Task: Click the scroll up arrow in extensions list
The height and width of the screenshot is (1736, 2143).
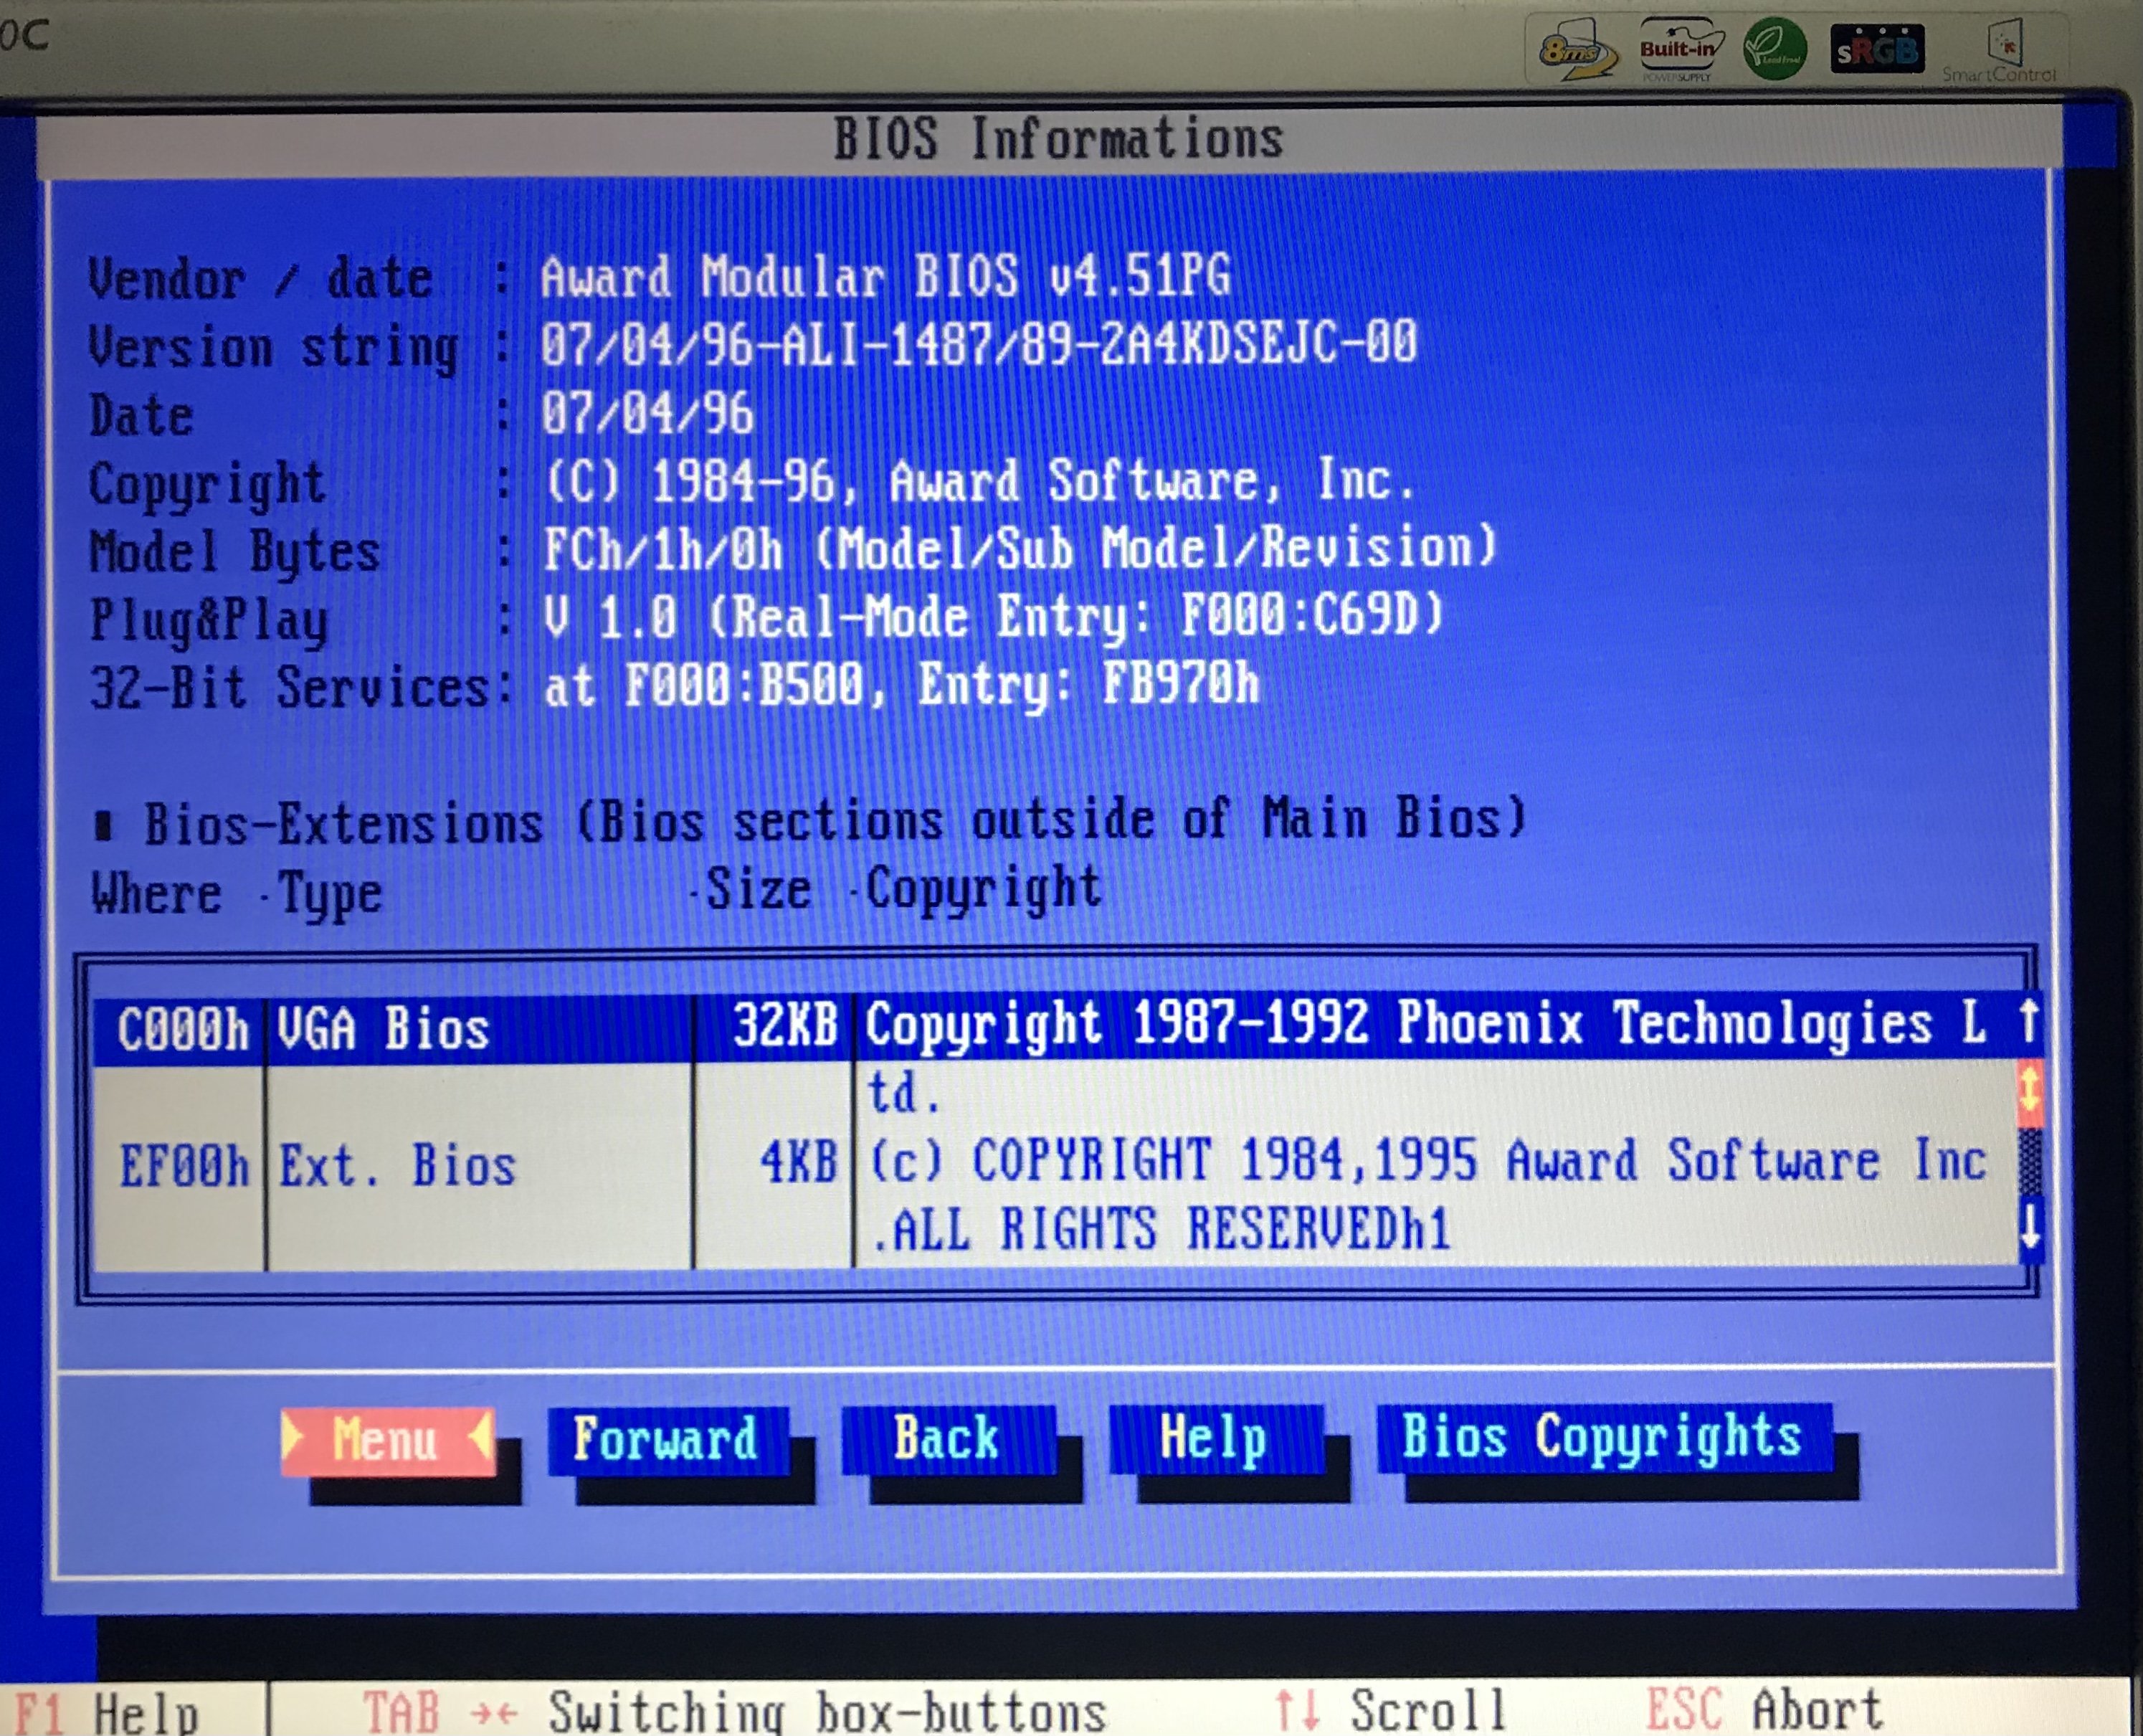Action: click(2029, 1022)
